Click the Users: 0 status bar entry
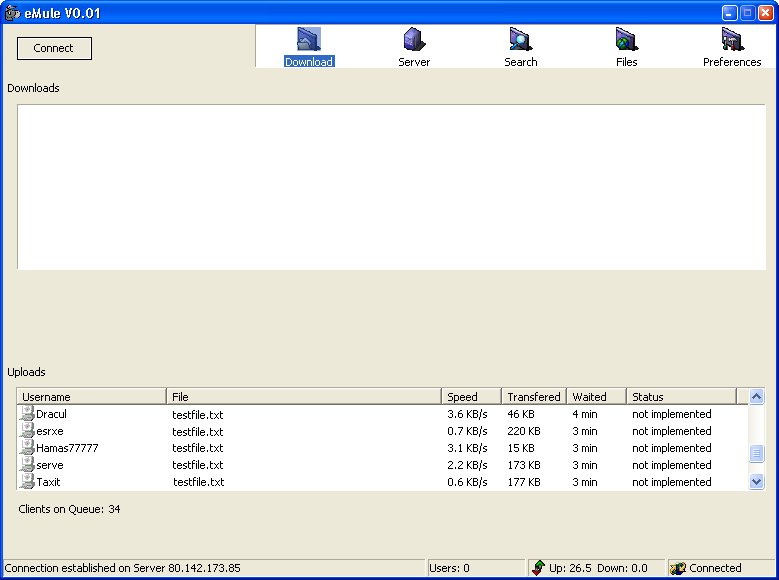This screenshot has height=580, width=779. click(449, 568)
